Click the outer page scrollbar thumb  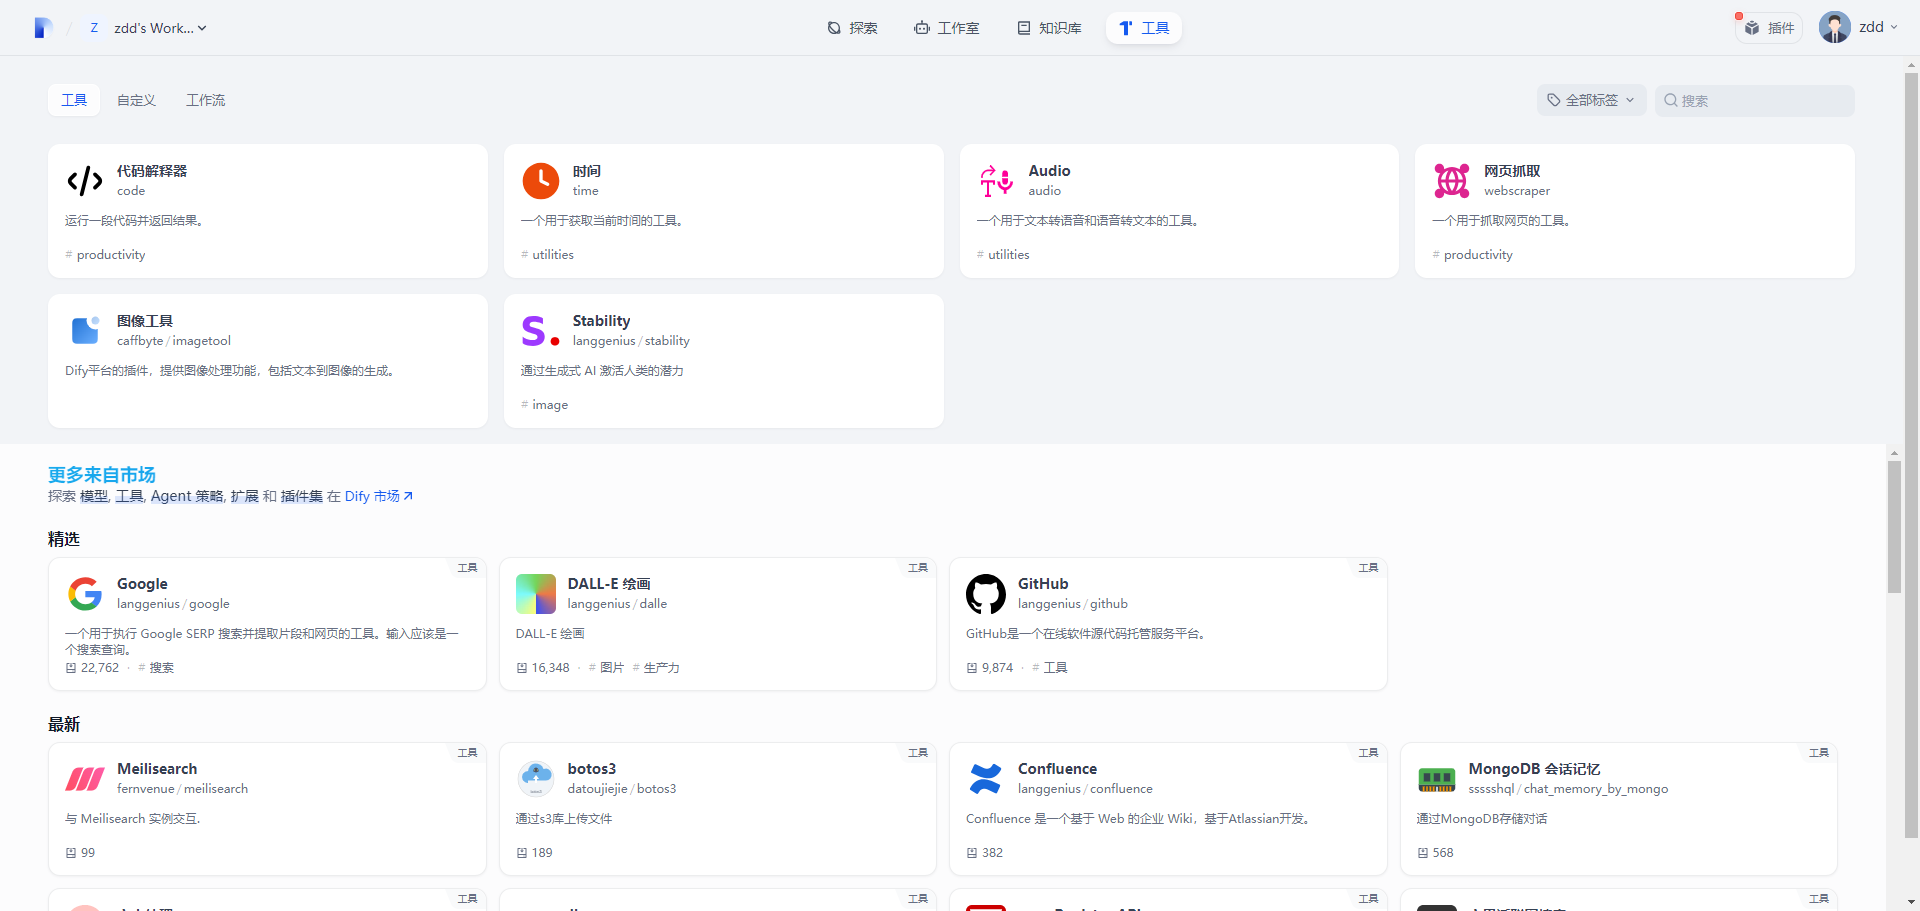coord(1911,455)
